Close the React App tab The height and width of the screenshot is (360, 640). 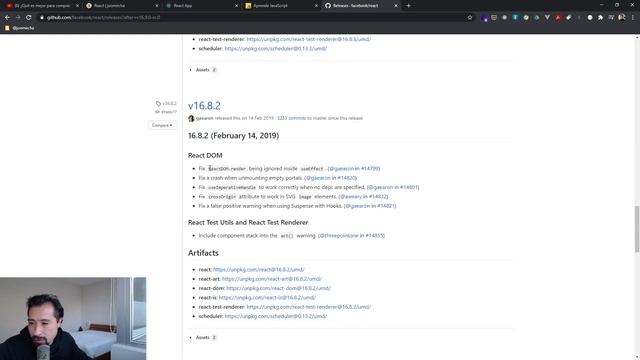[x=236, y=6]
